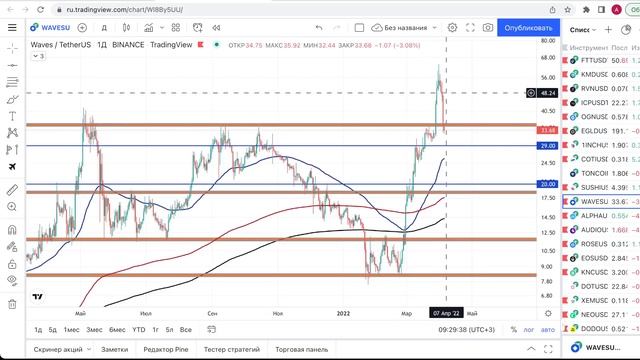This screenshot has height=360, width=640.
Task: Expand bottom panel with up chevron
Action: (x=531, y=349)
